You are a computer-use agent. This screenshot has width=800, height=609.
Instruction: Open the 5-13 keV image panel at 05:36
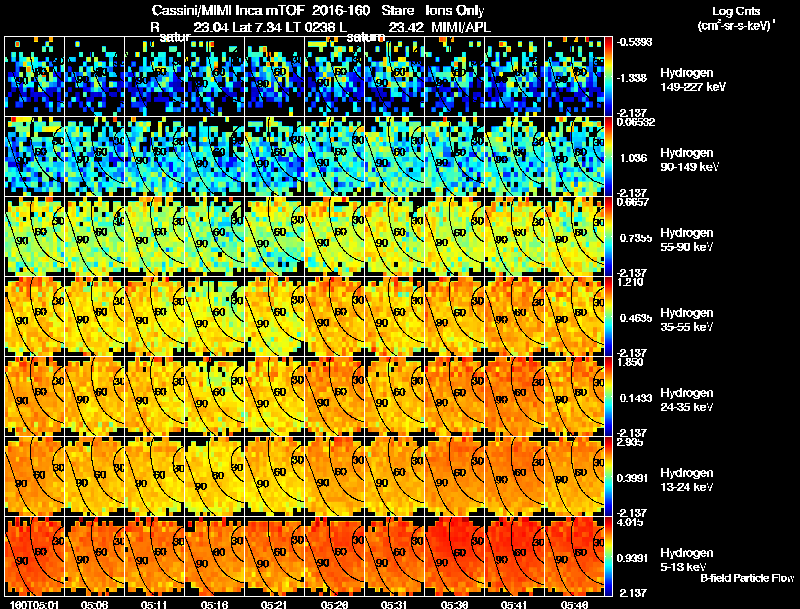pos(455,556)
